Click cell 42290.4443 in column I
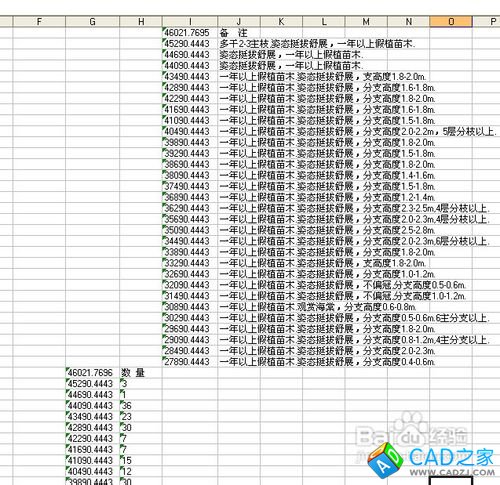The width and height of the screenshot is (500, 485). tap(190, 99)
